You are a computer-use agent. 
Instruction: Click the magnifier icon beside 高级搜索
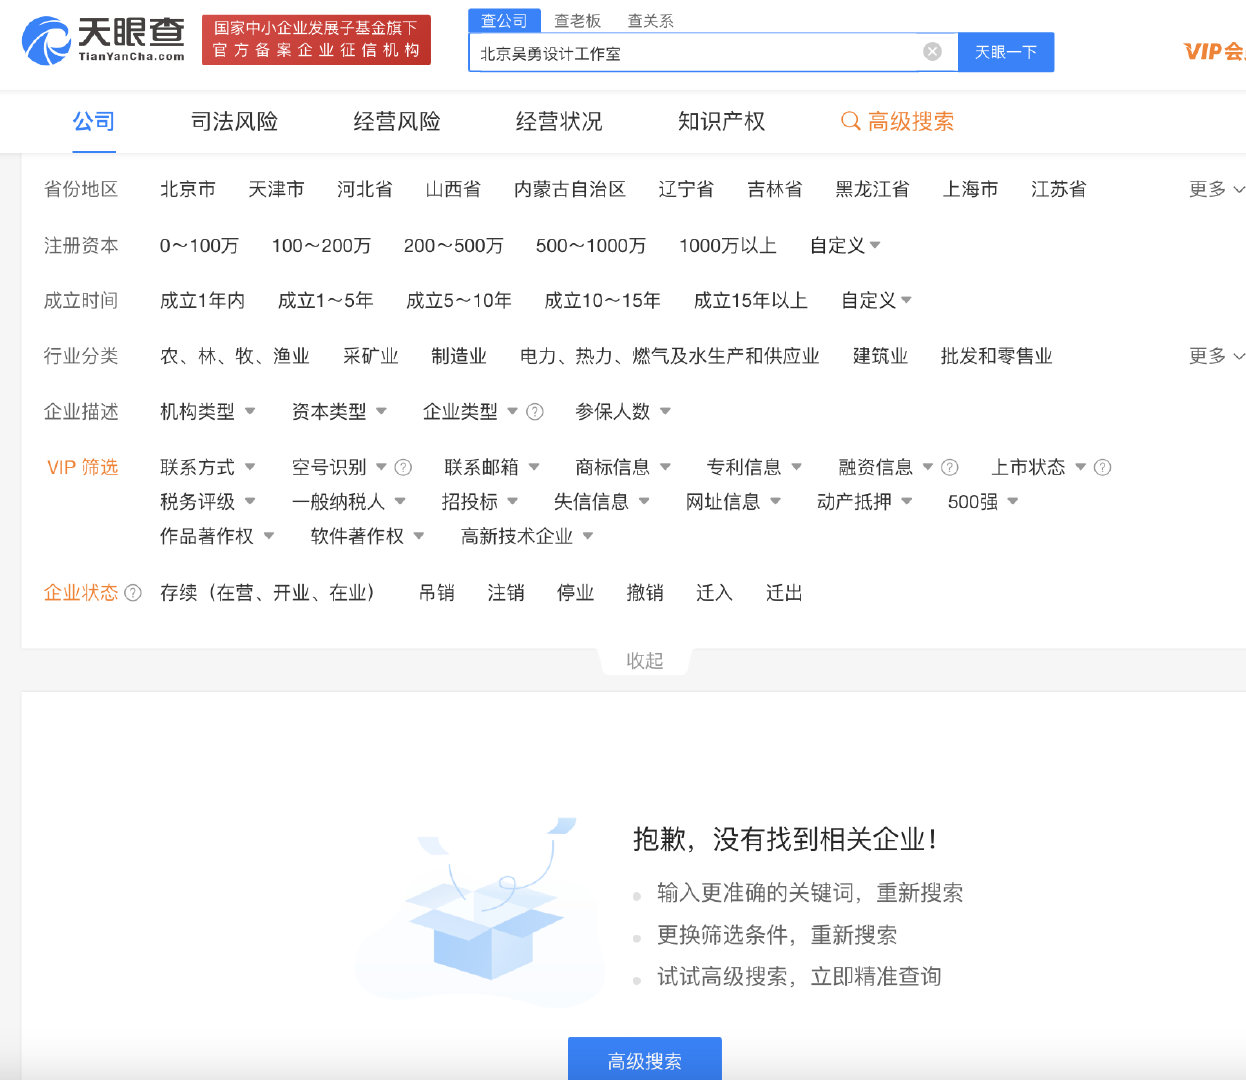coord(849,121)
